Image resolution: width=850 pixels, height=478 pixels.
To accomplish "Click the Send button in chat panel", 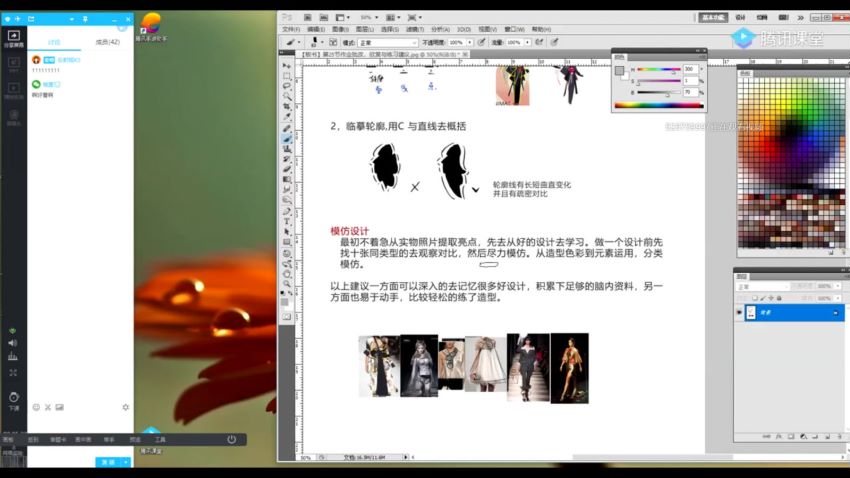I will [x=108, y=462].
